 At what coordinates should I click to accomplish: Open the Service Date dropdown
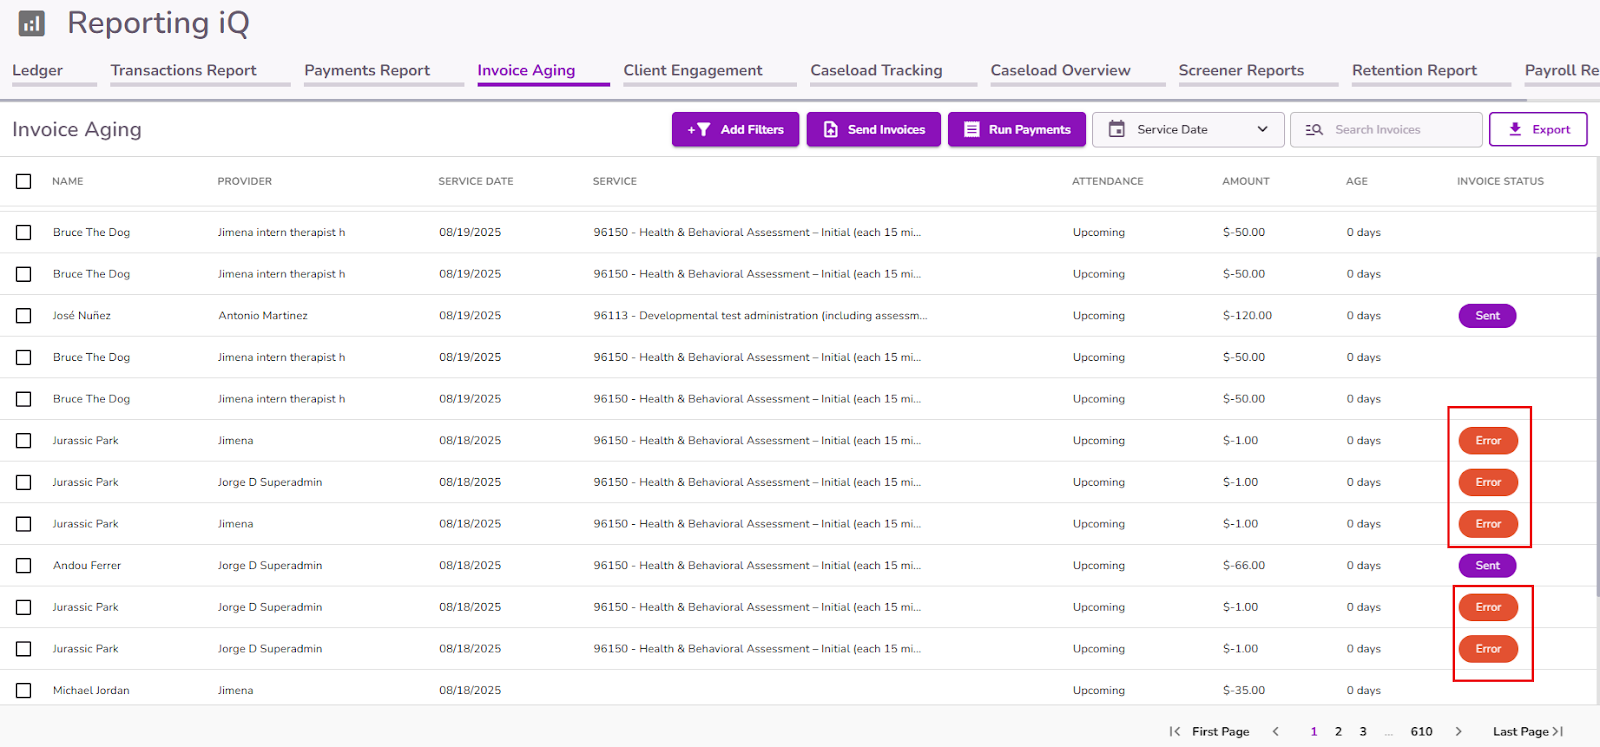tap(1188, 129)
